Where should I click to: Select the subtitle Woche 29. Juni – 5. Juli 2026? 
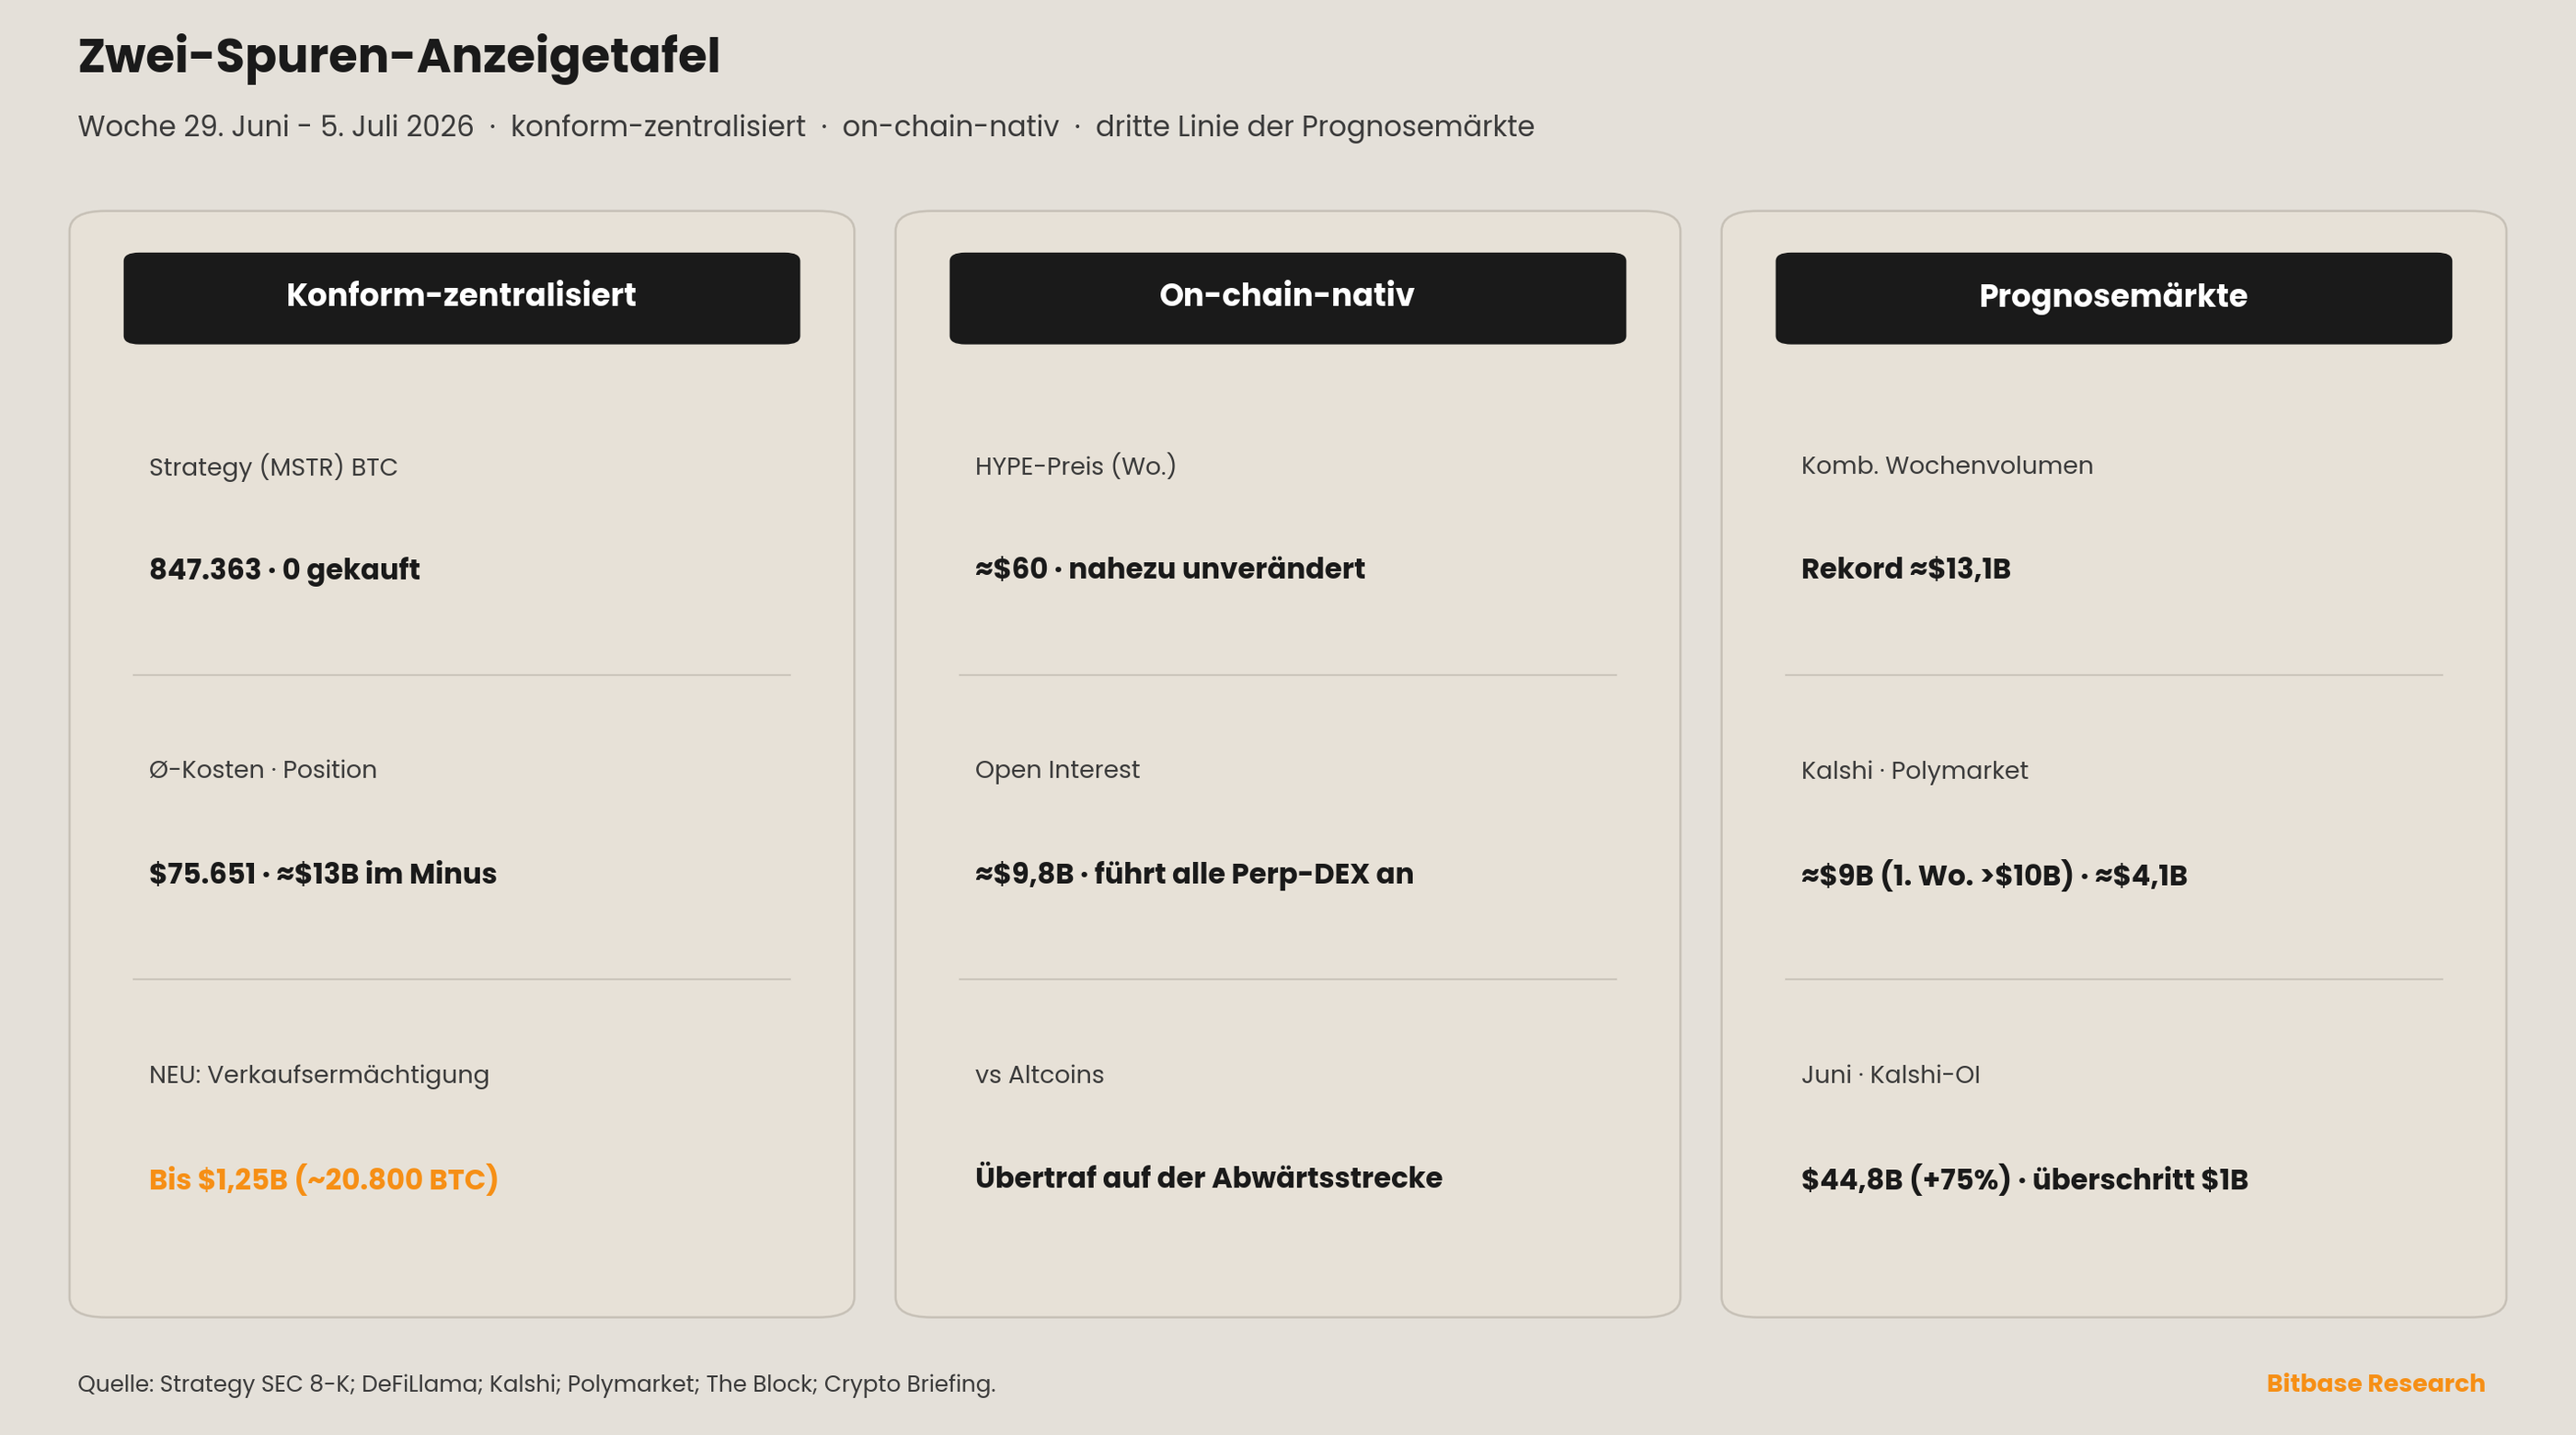tap(276, 127)
